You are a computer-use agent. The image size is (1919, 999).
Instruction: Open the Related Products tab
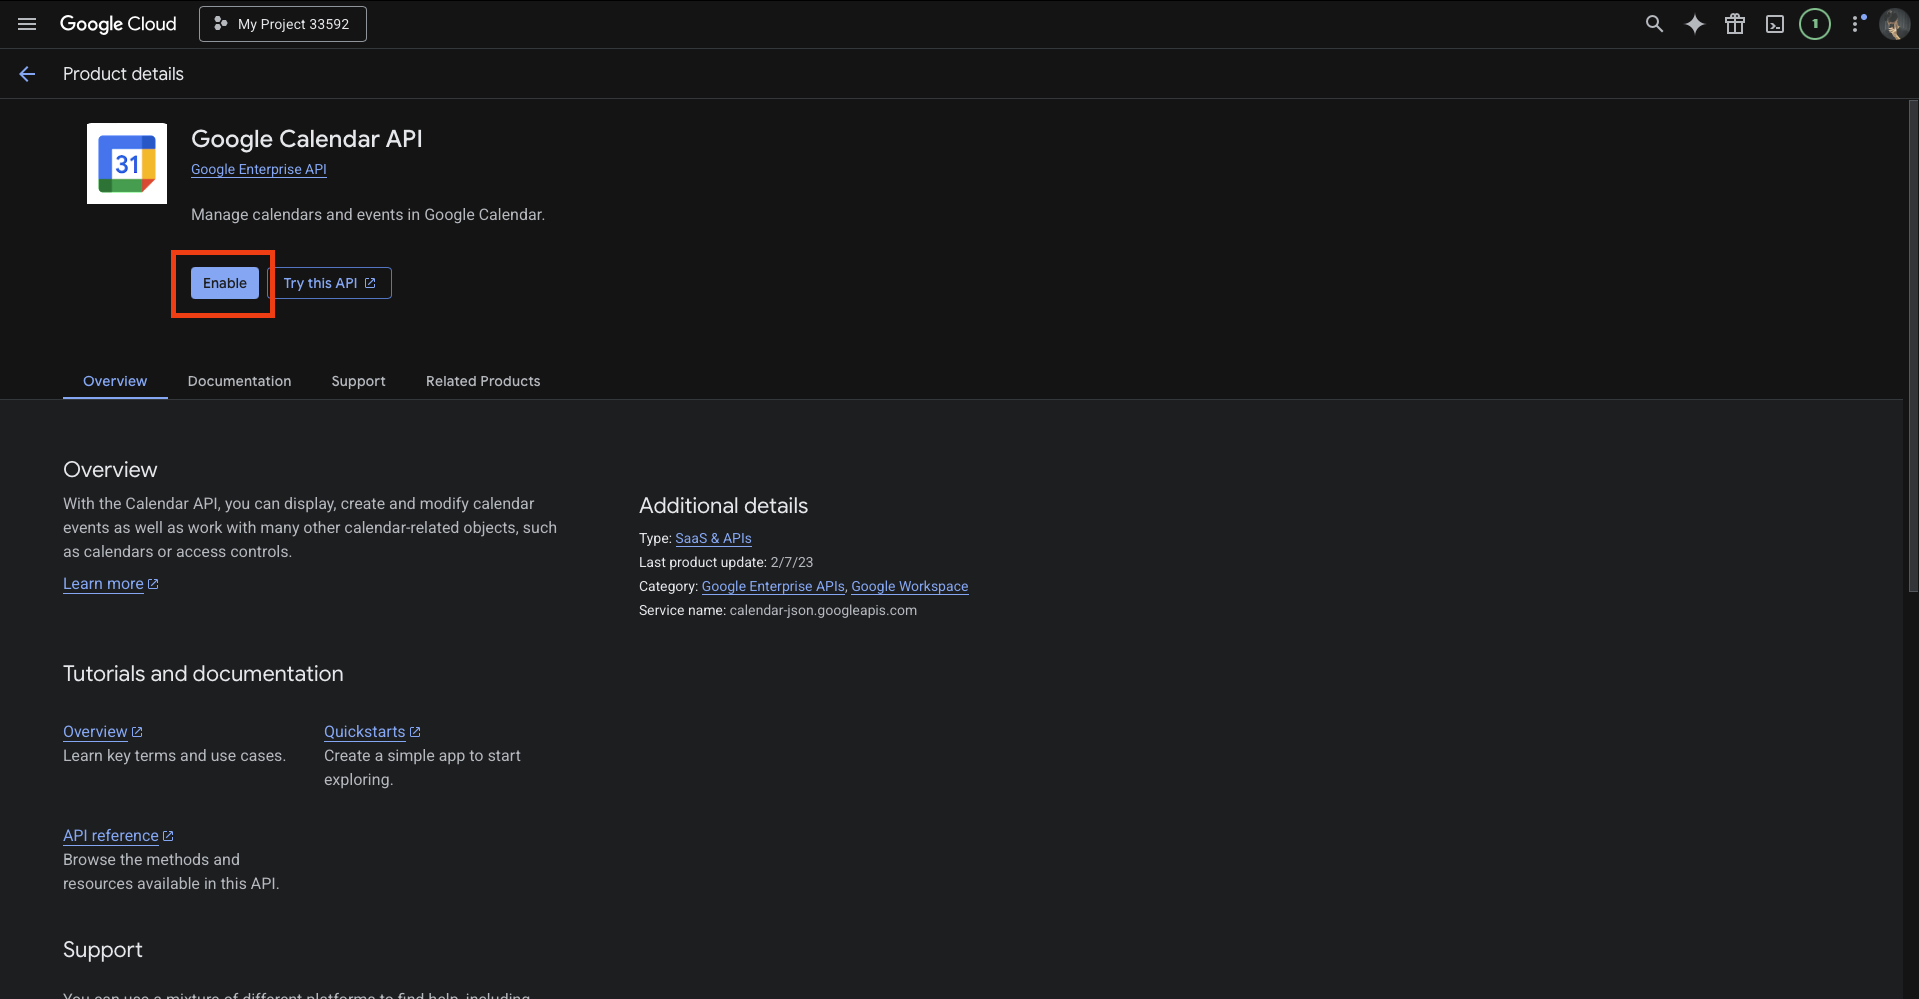[x=483, y=381]
